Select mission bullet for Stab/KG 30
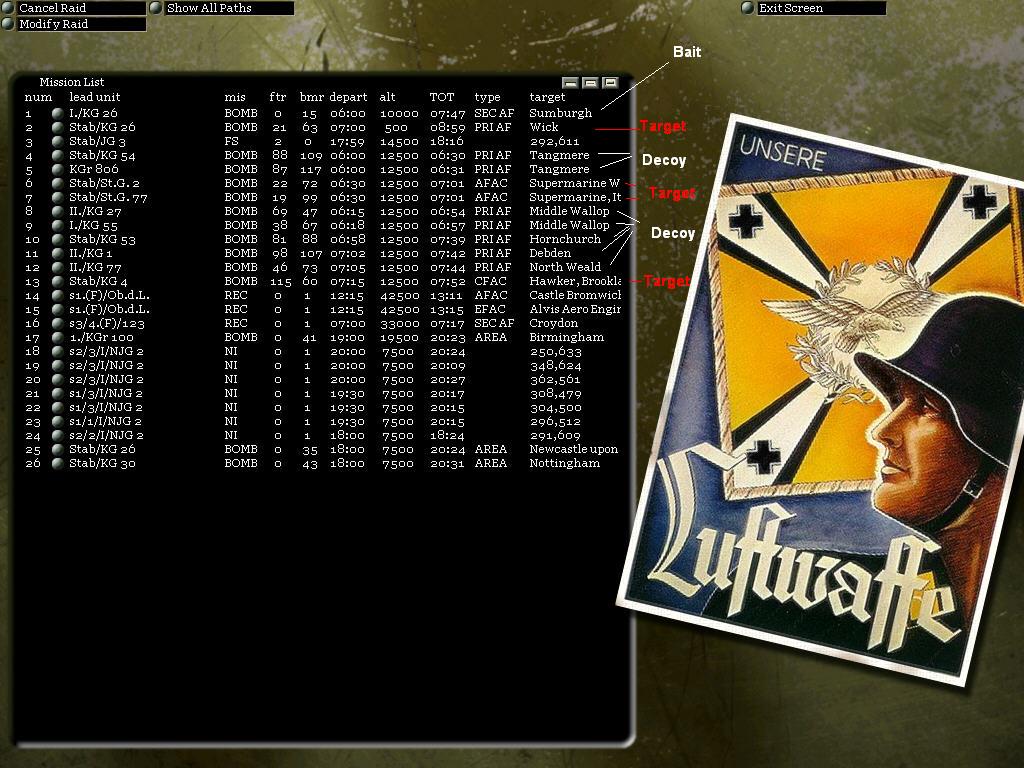 tap(57, 464)
